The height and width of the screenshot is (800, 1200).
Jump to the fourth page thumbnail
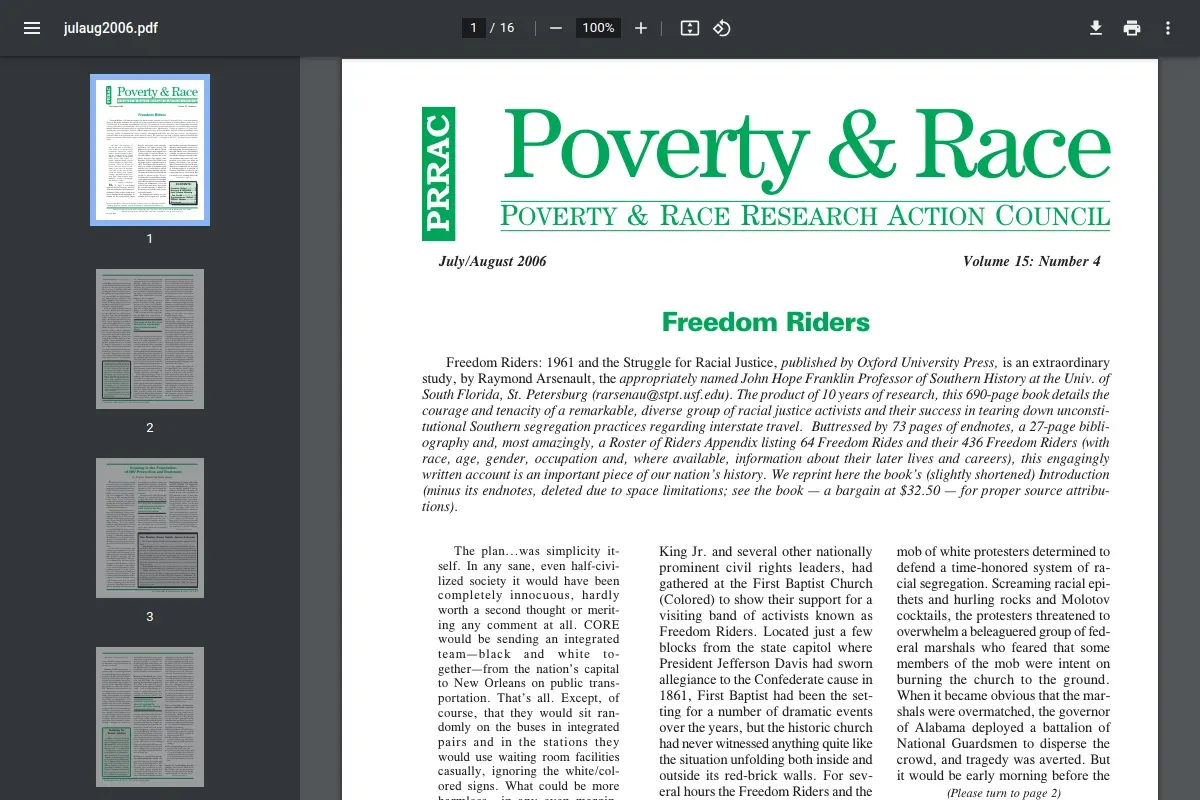coord(150,717)
